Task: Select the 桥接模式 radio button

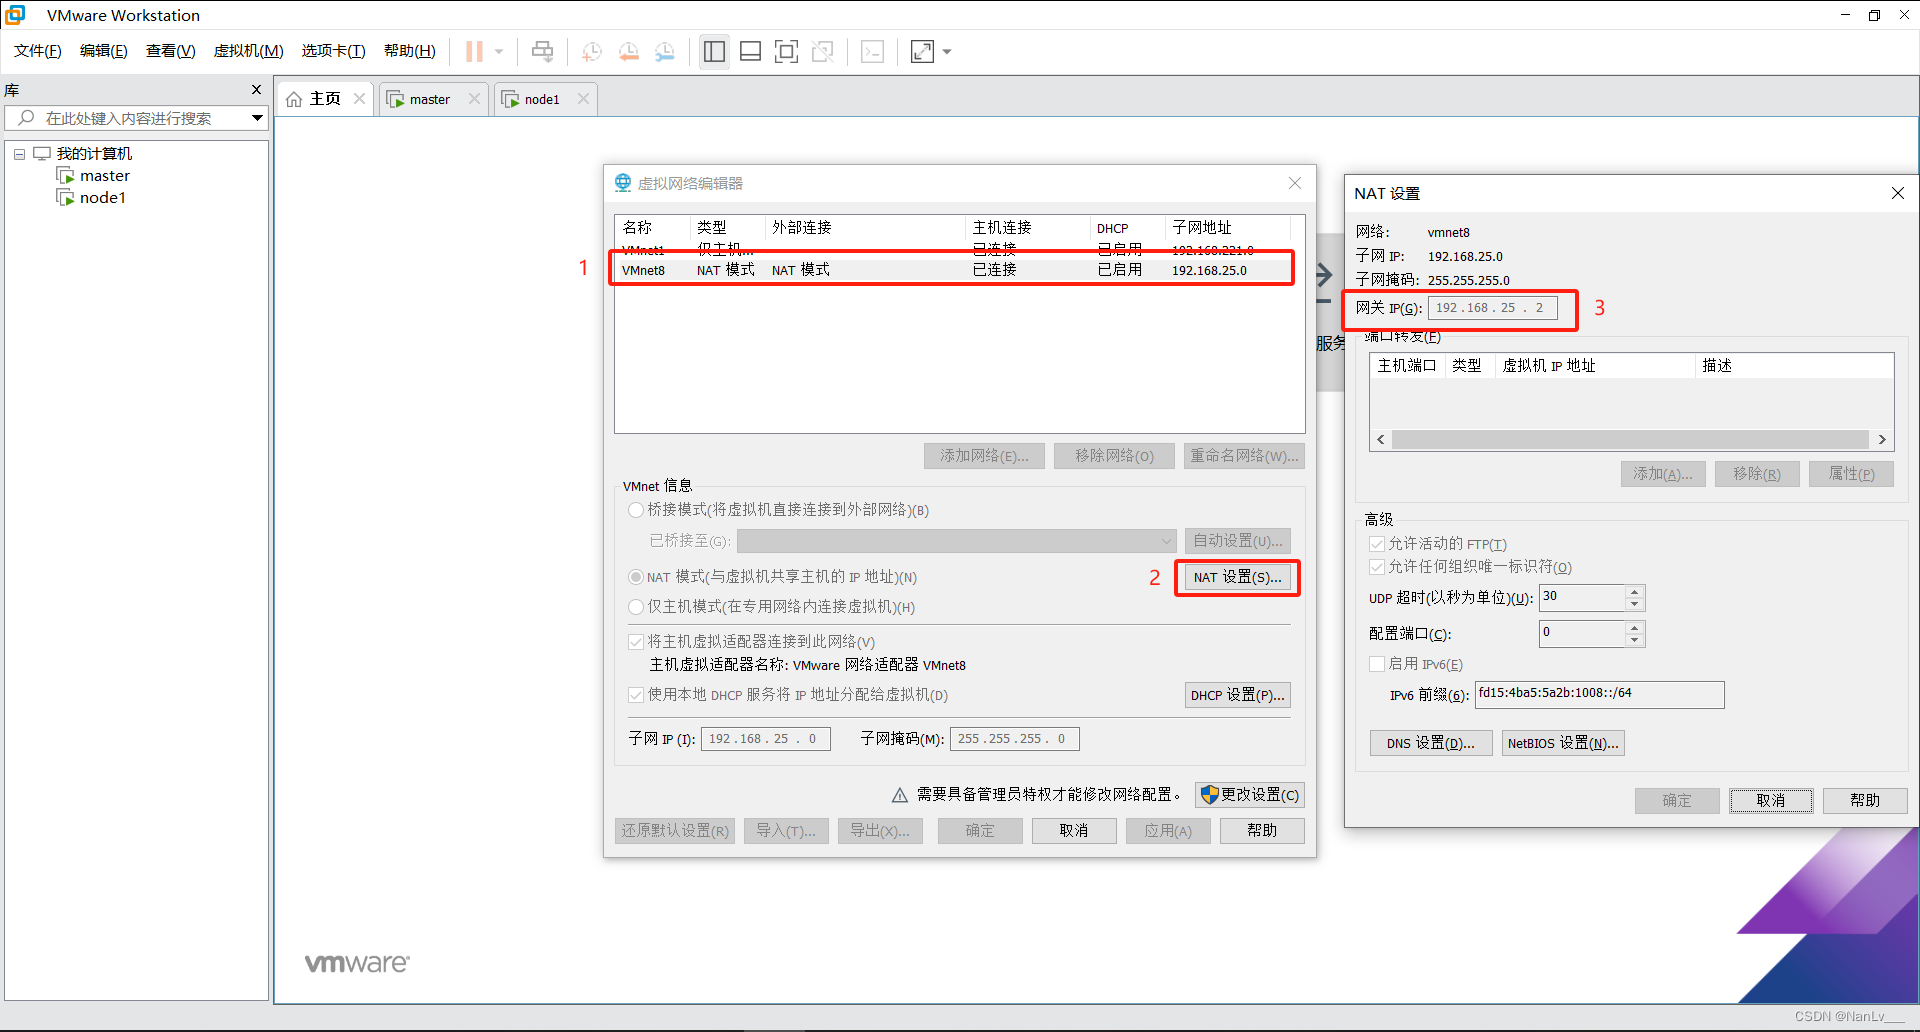Action: pyautogui.click(x=635, y=510)
